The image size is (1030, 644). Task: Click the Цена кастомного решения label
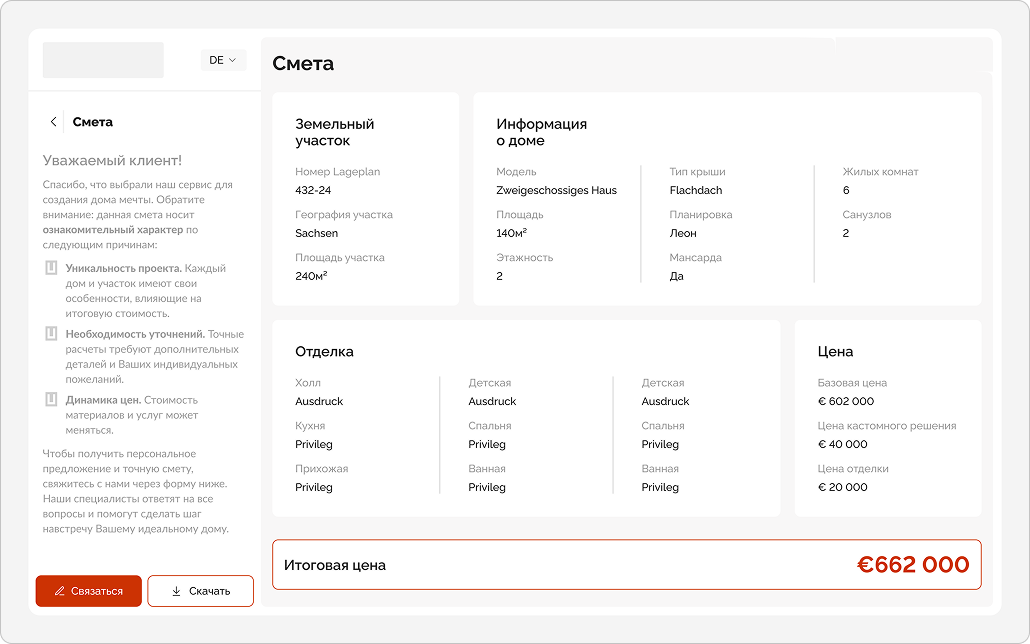coord(887,426)
